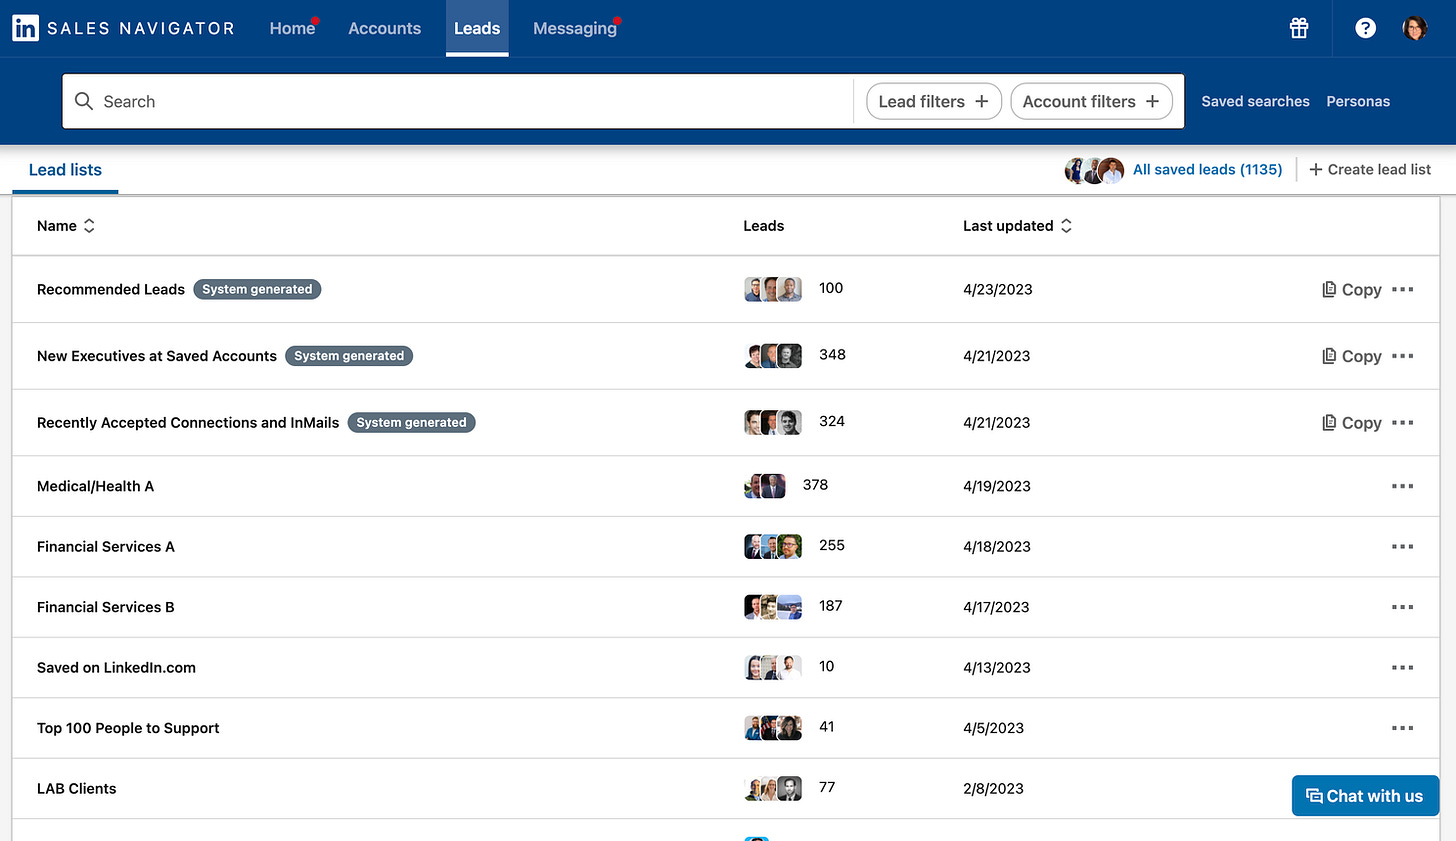1456x841 pixels.
Task: Click the 2/8/2023 date for LAB Clients
Action: tap(993, 789)
